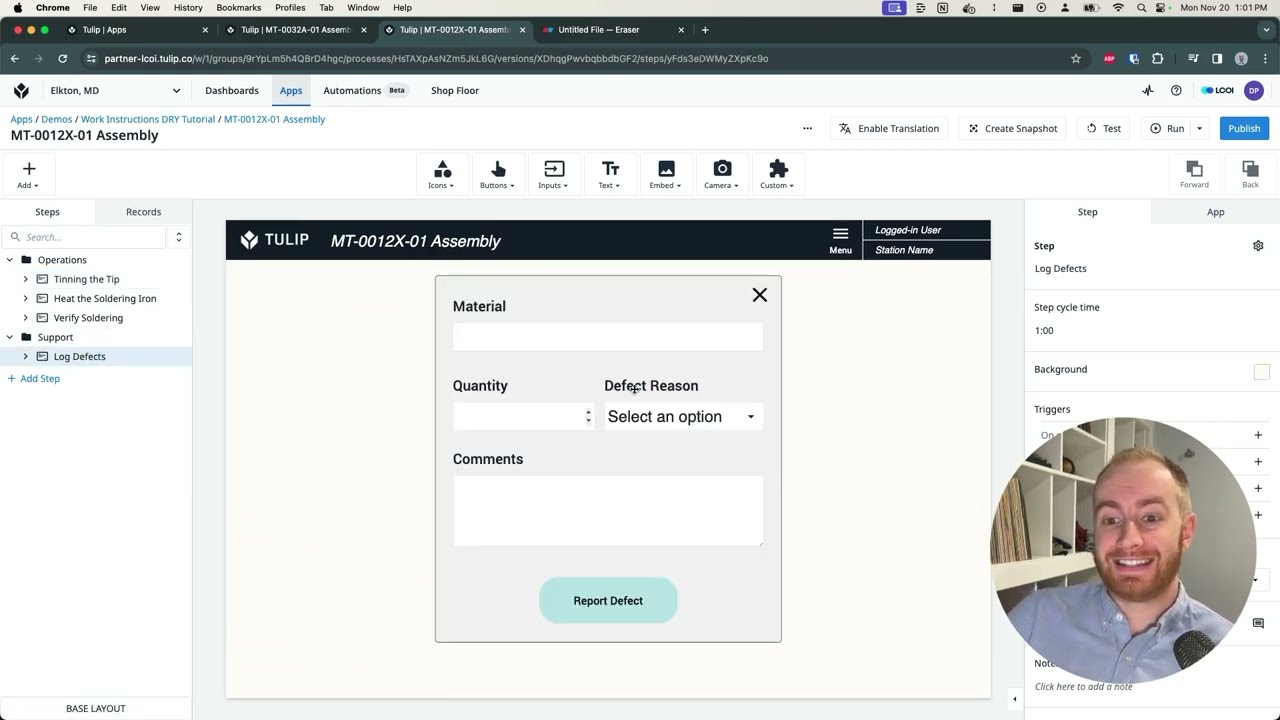Switch to the Records tab
1280x720 pixels.
pyautogui.click(x=143, y=212)
